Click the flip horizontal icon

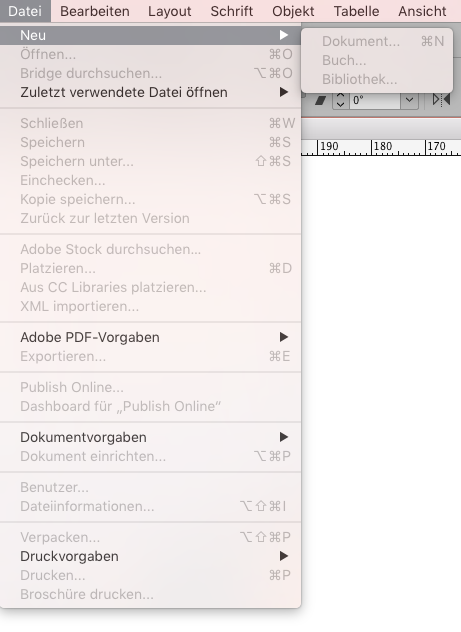click(441, 100)
